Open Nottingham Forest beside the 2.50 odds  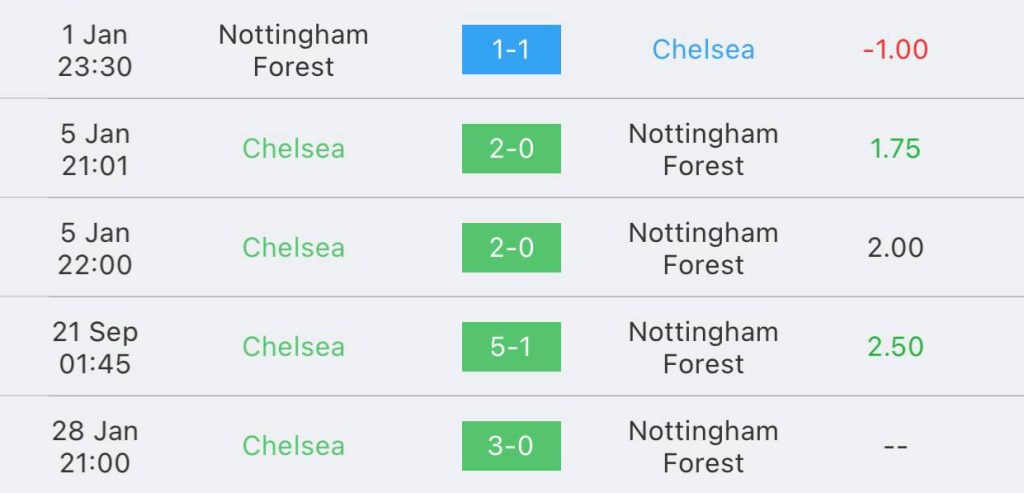pyautogui.click(x=703, y=347)
